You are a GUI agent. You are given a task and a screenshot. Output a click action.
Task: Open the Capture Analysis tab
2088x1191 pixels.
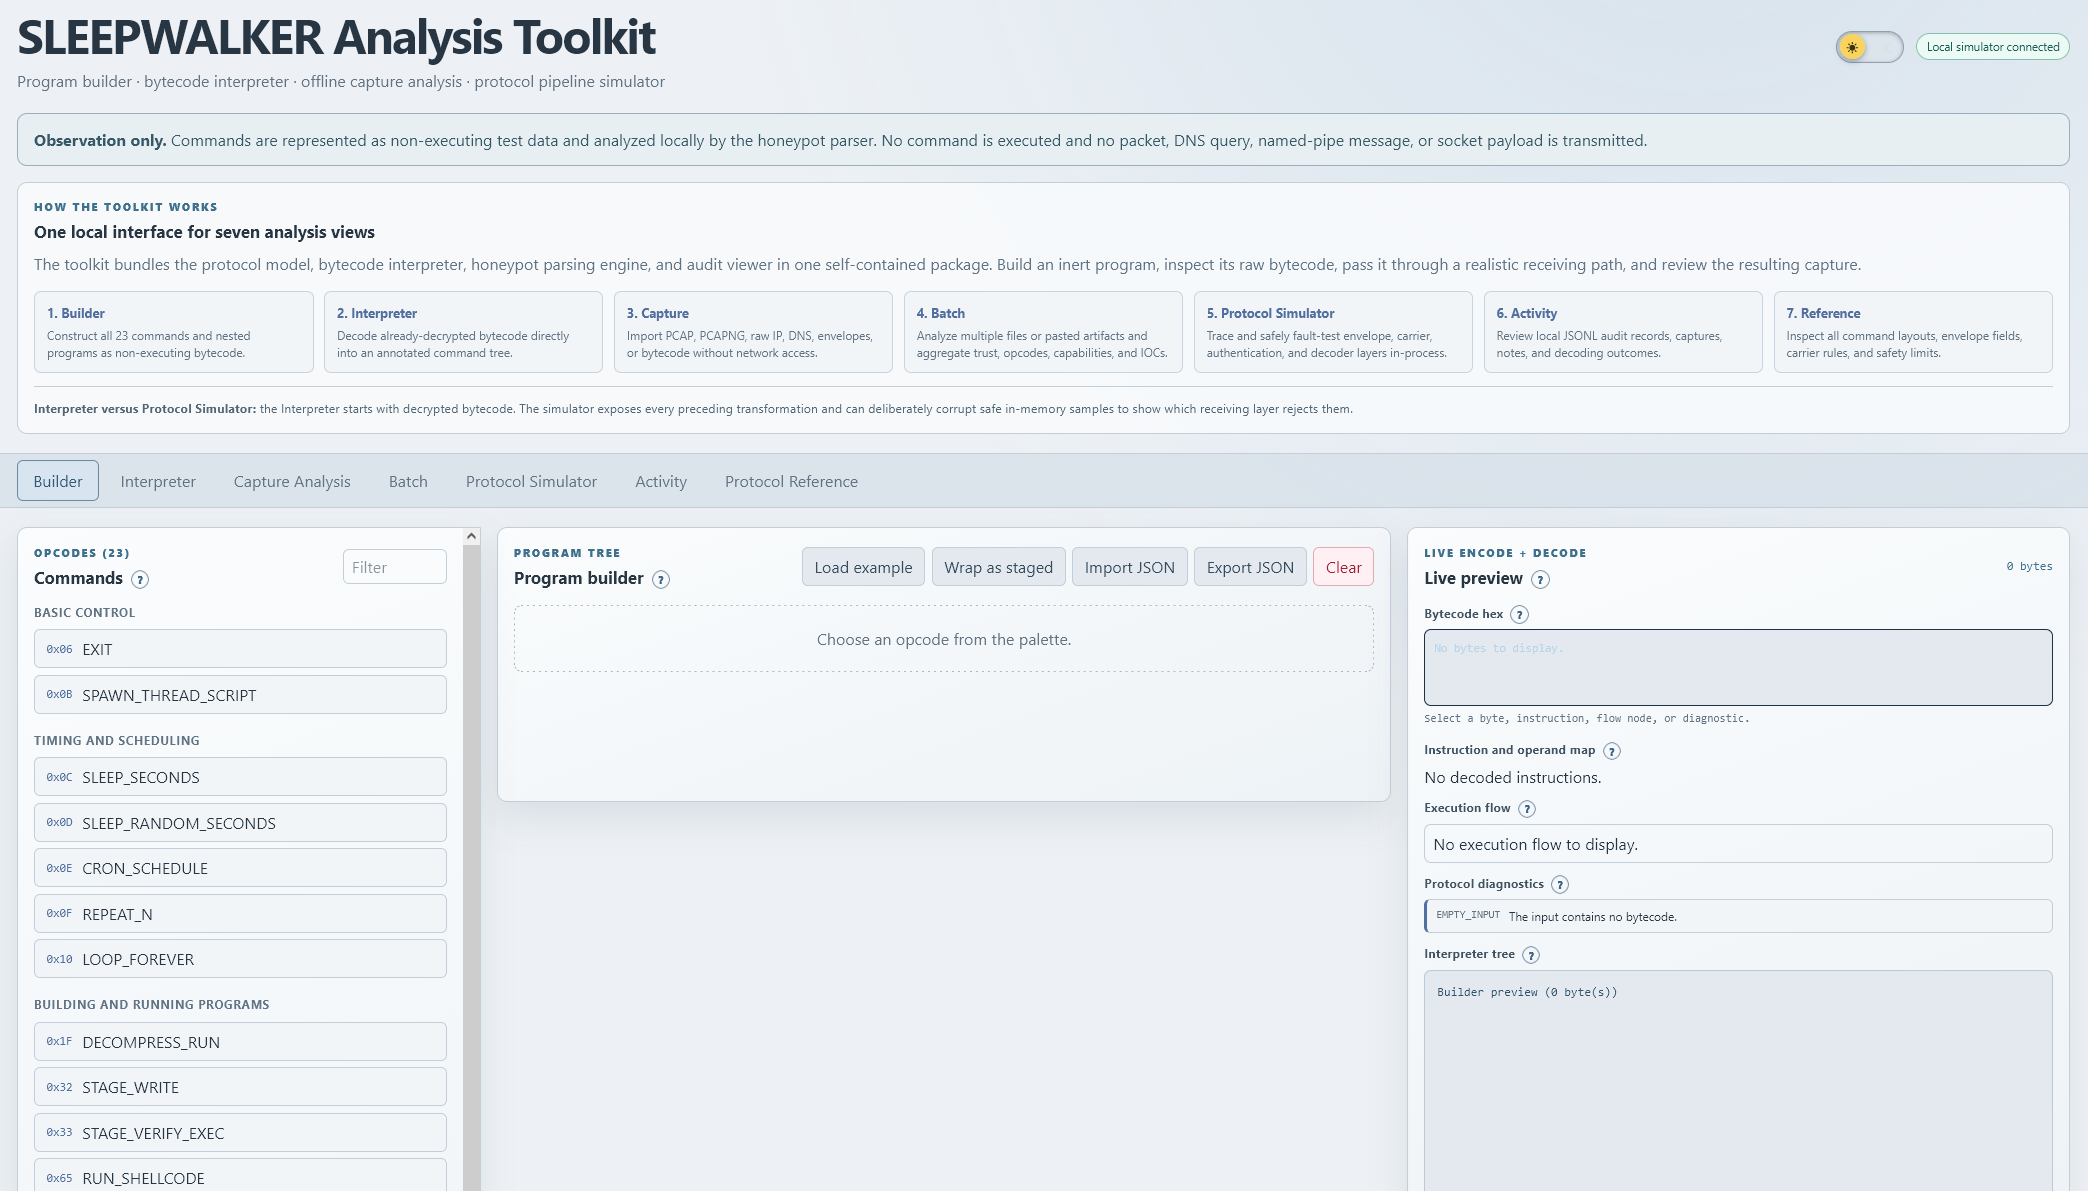pyautogui.click(x=292, y=481)
